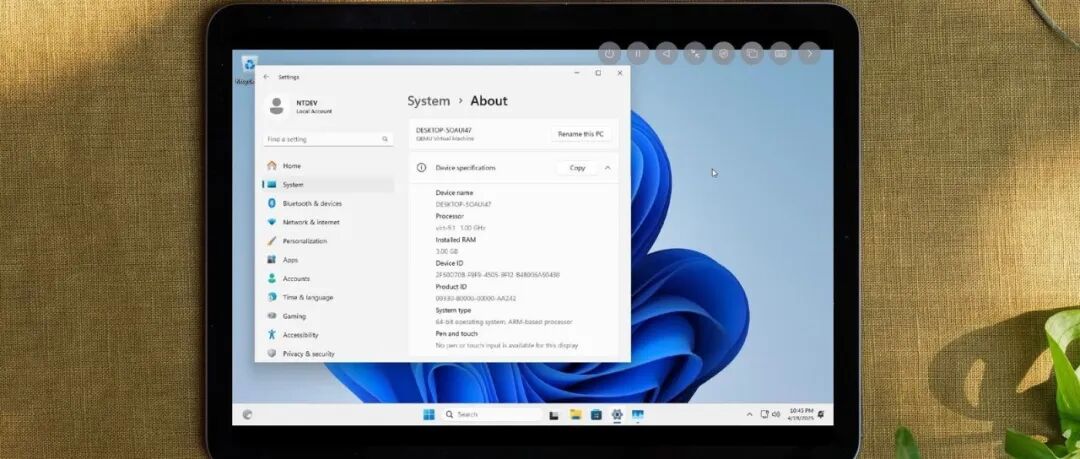Click the network icon in the system tray
Image resolution: width=1080 pixels, height=459 pixels.
[x=765, y=414]
